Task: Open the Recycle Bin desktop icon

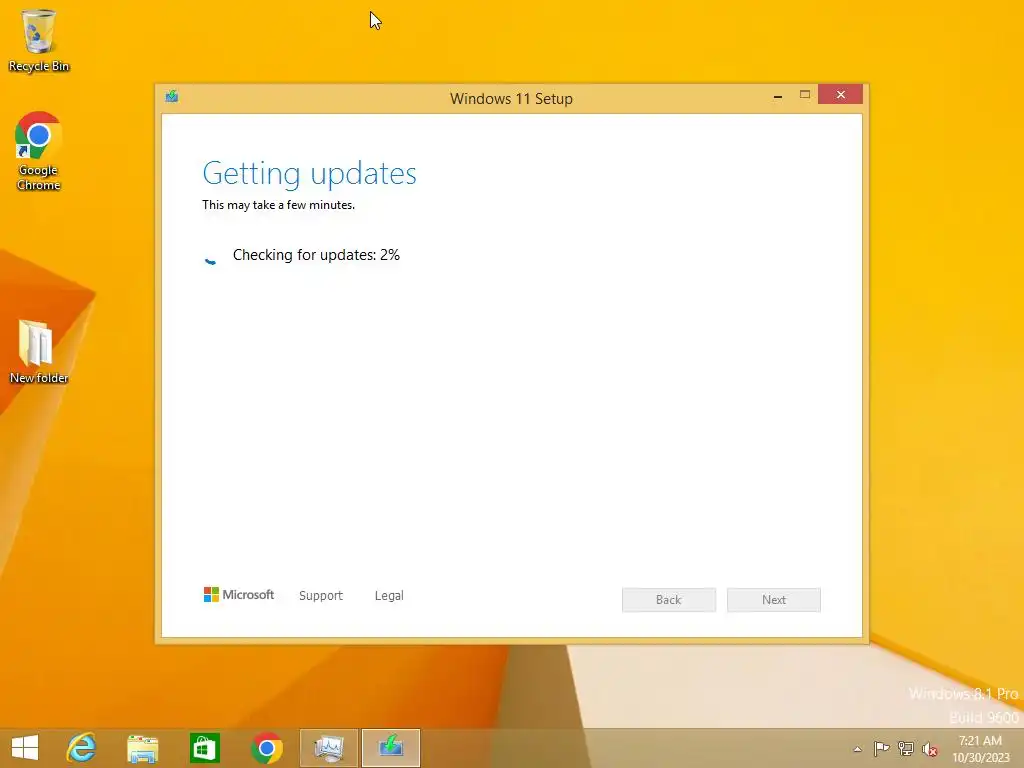Action: point(39,40)
